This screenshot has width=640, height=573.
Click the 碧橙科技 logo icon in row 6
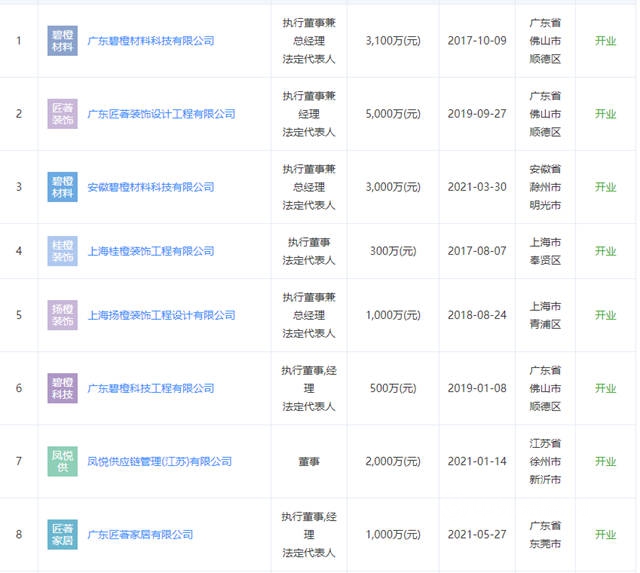pyautogui.click(x=62, y=388)
